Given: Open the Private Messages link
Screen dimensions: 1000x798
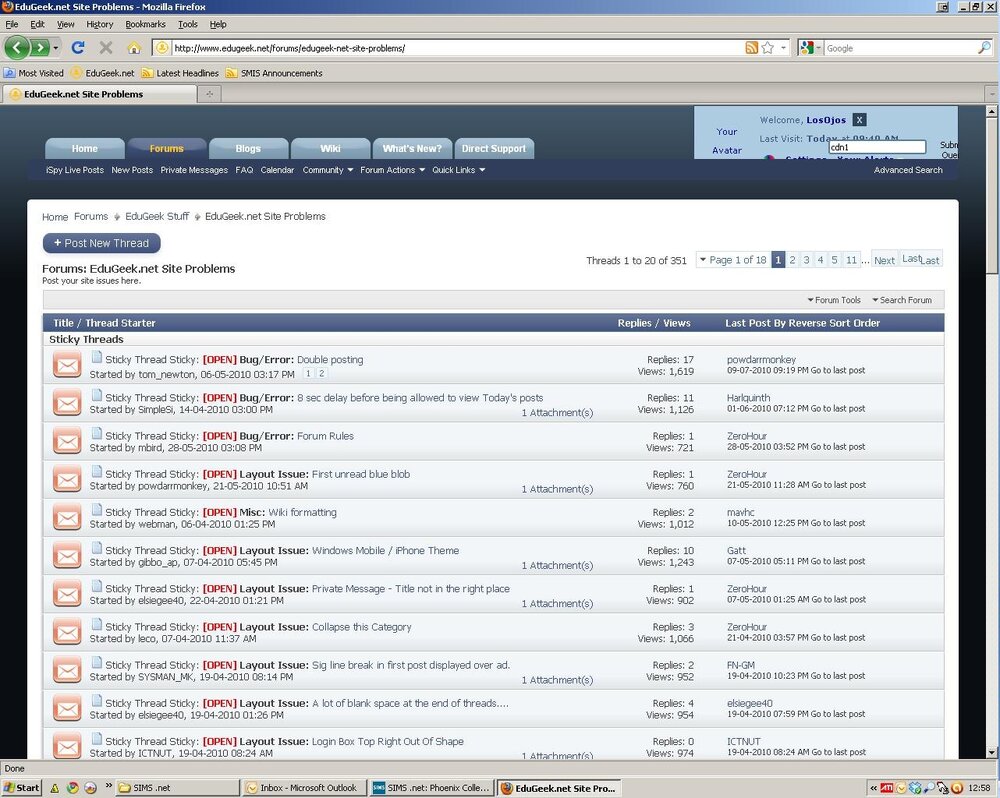Looking at the screenshot, I should coord(194,170).
